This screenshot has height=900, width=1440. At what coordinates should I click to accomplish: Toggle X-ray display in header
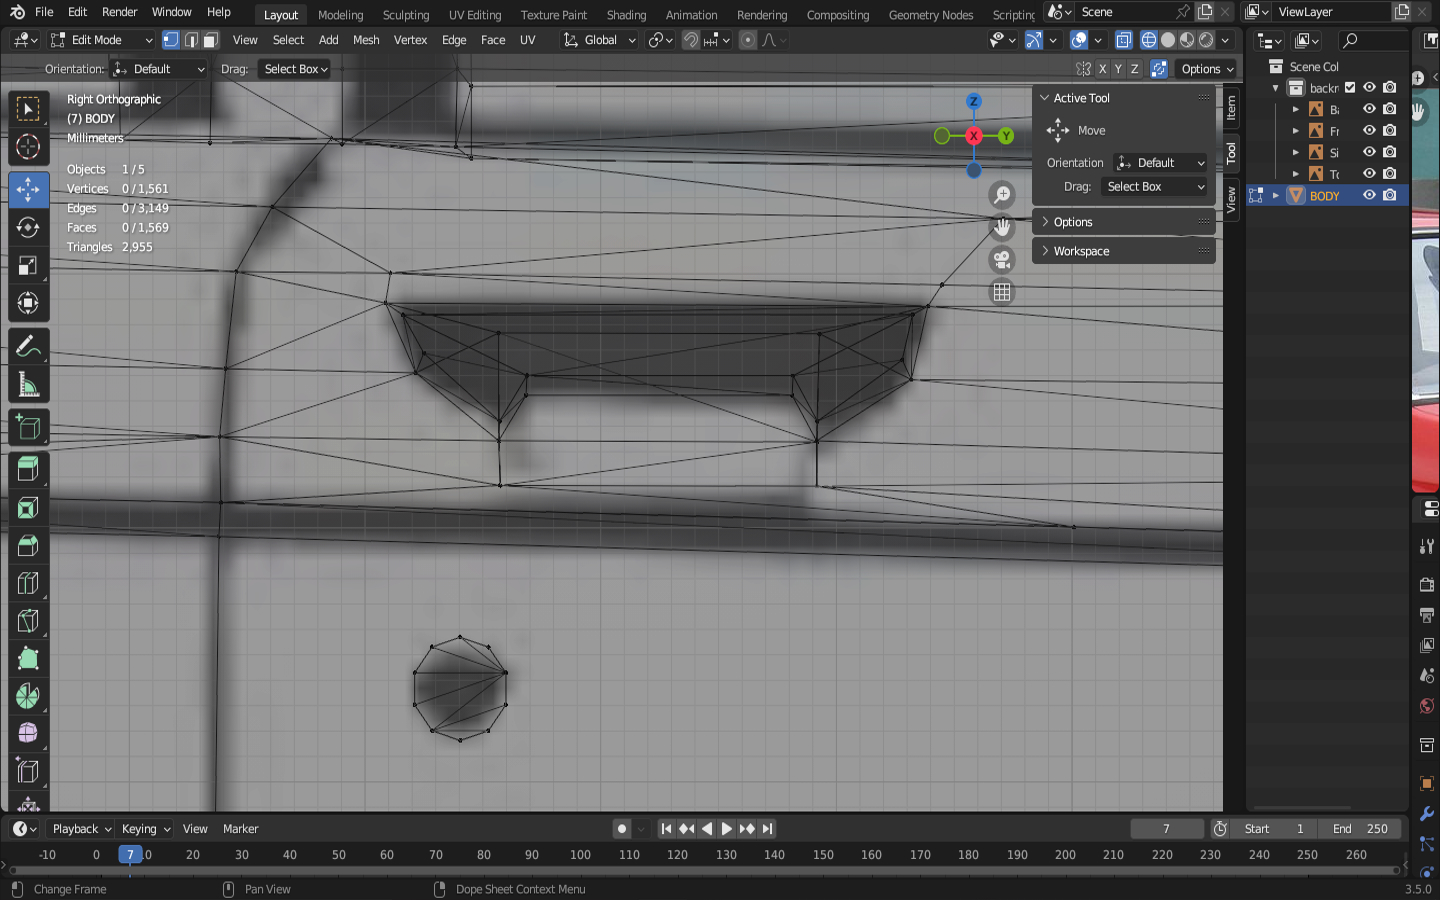pos(1123,40)
